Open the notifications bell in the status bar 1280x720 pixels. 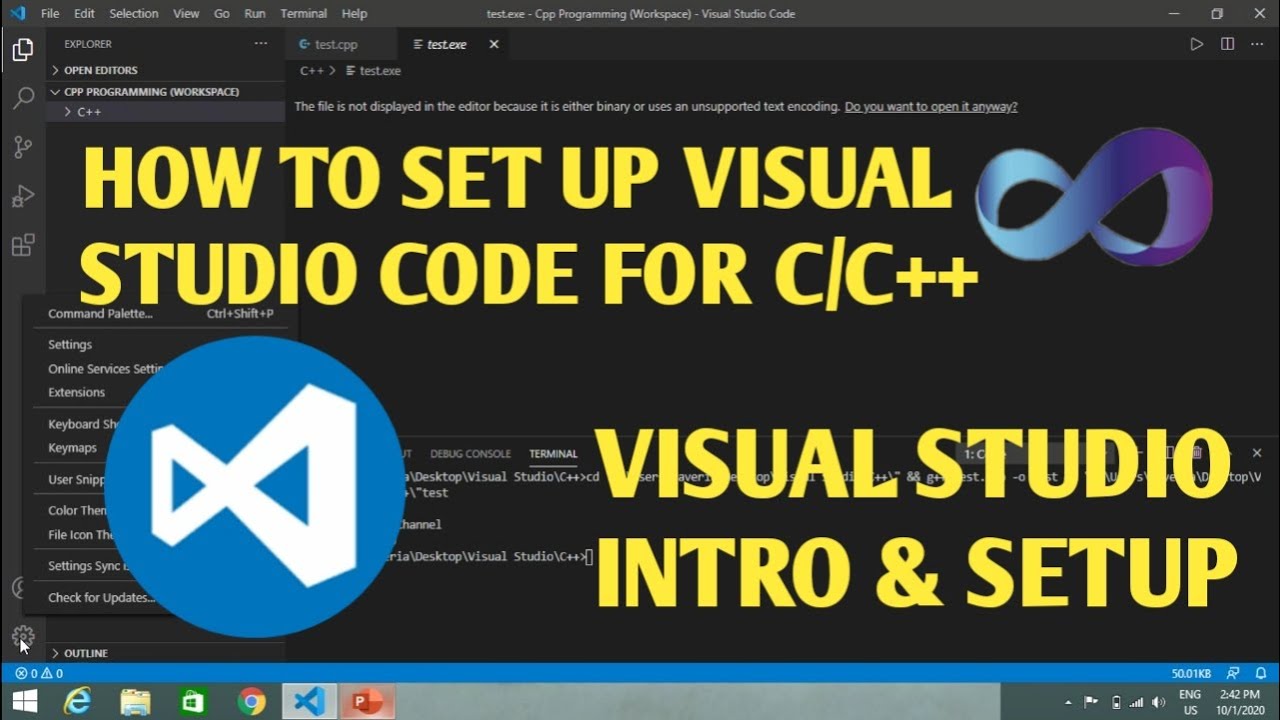tap(1261, 673)
